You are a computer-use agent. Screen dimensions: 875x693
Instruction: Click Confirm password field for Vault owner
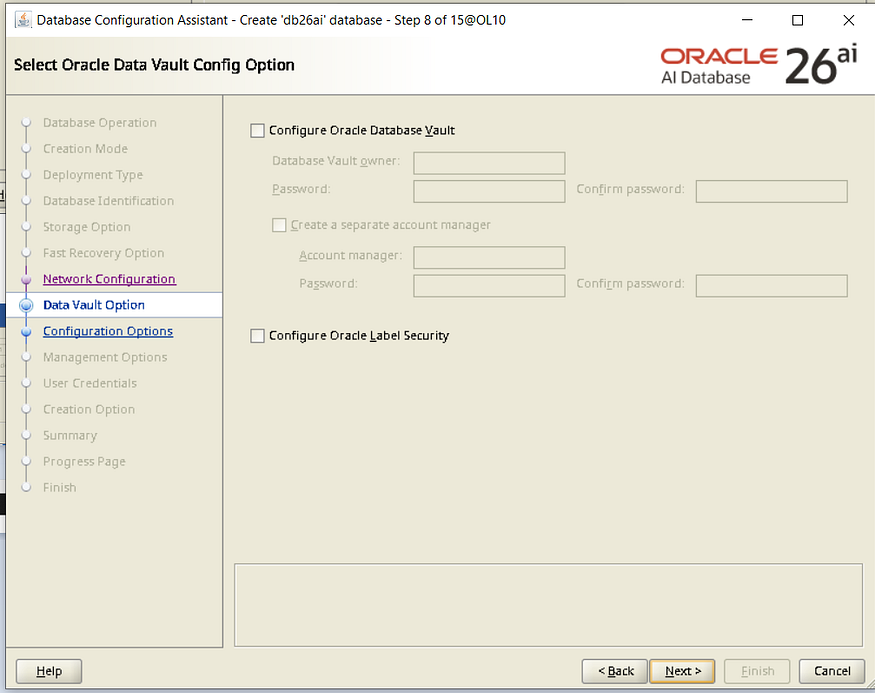tap(771, 191)
